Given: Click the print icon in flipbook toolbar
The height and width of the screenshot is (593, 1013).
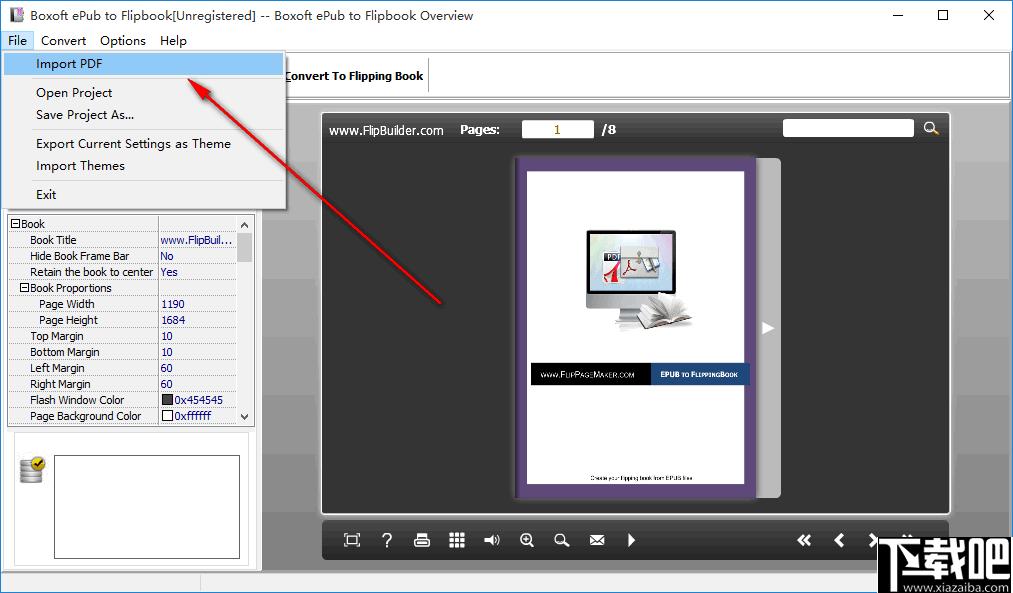Looking at the screenshot, I should (422, 540).
